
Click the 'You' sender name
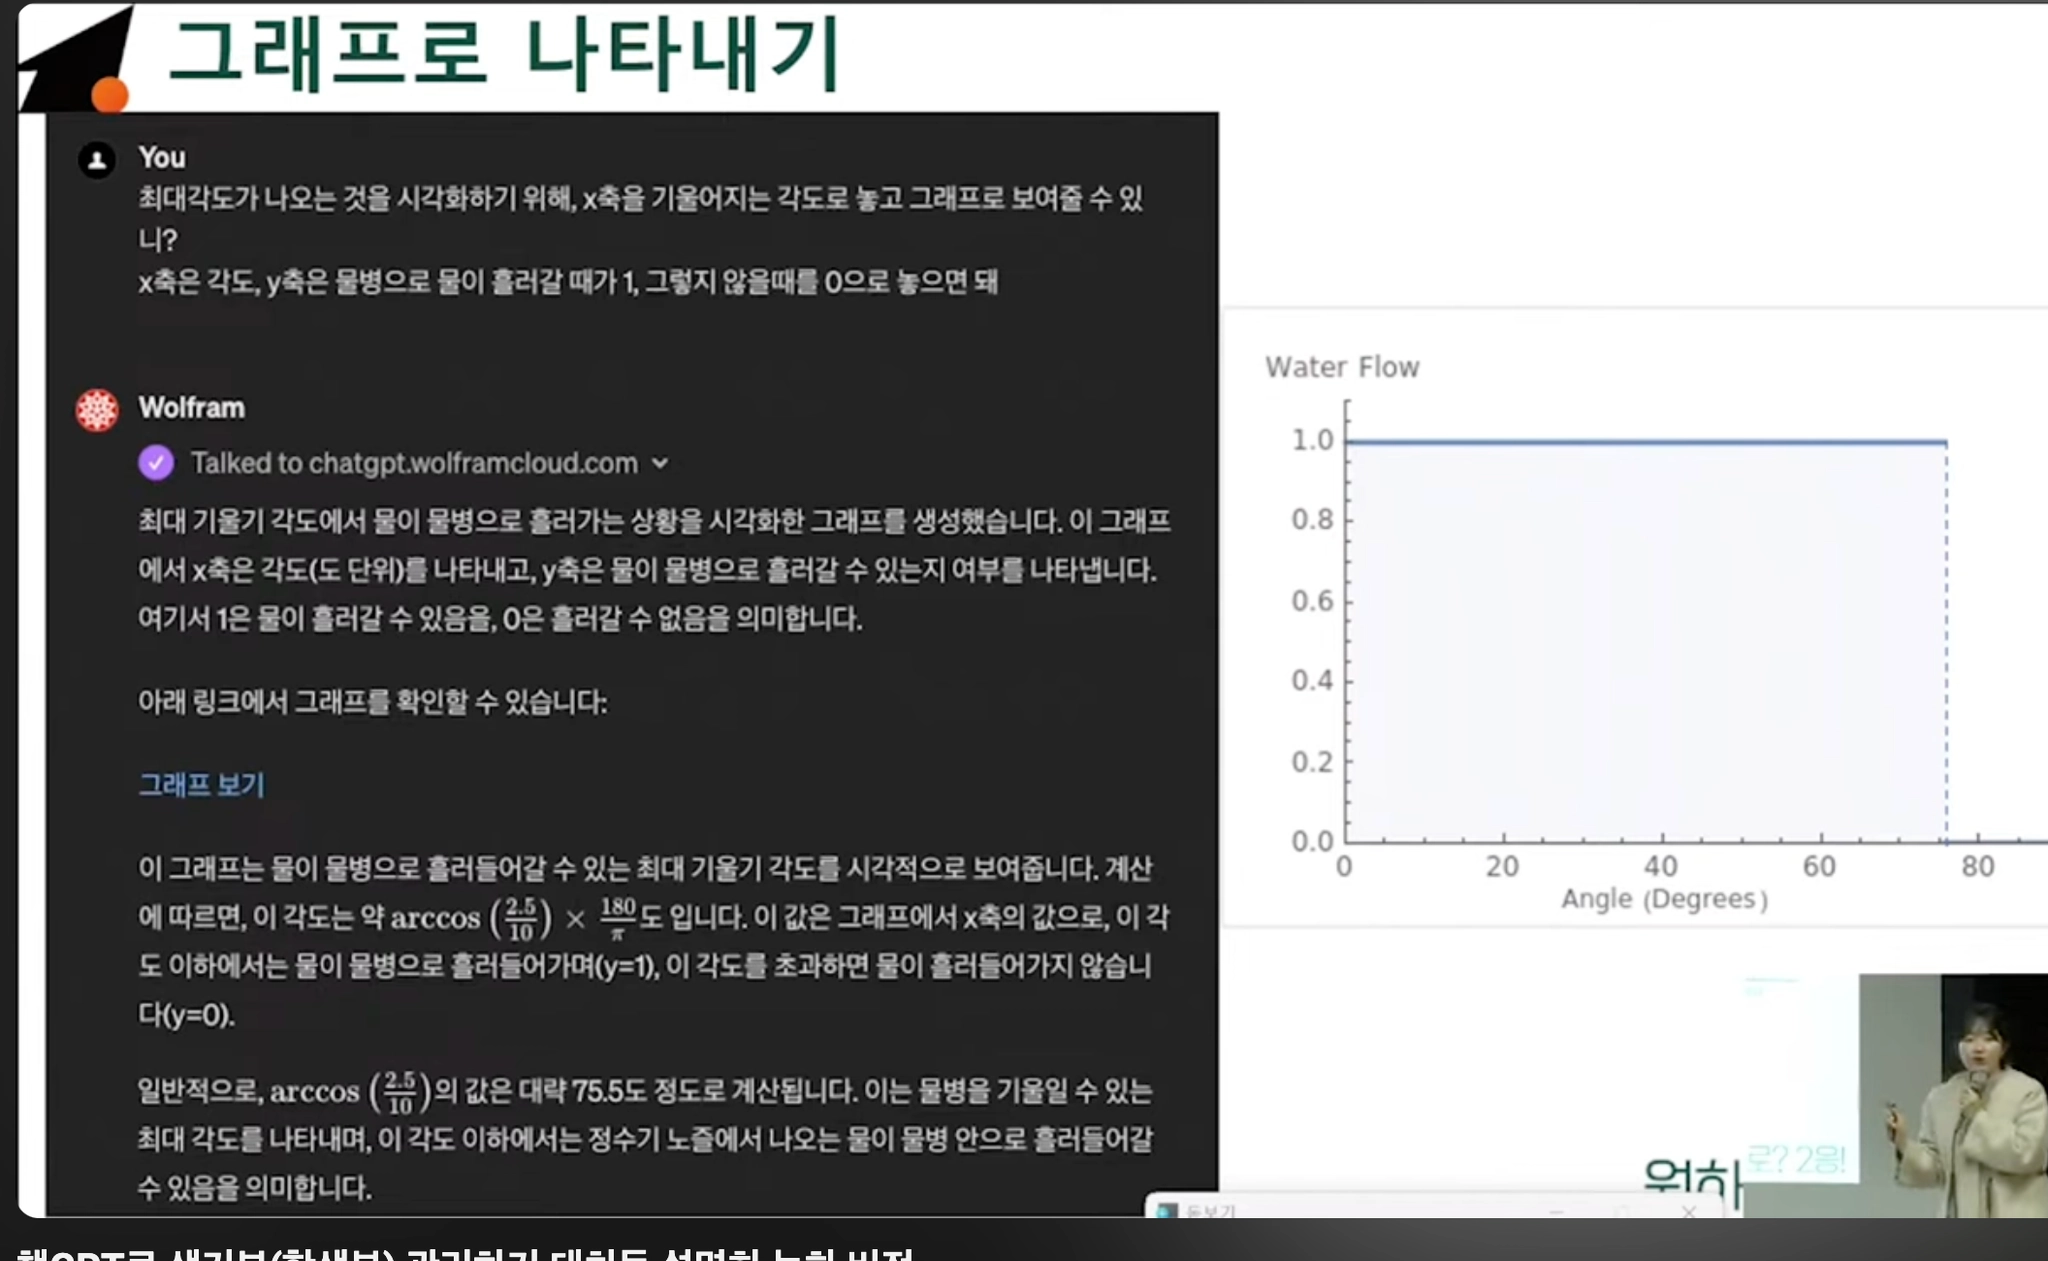pos(162,158)
